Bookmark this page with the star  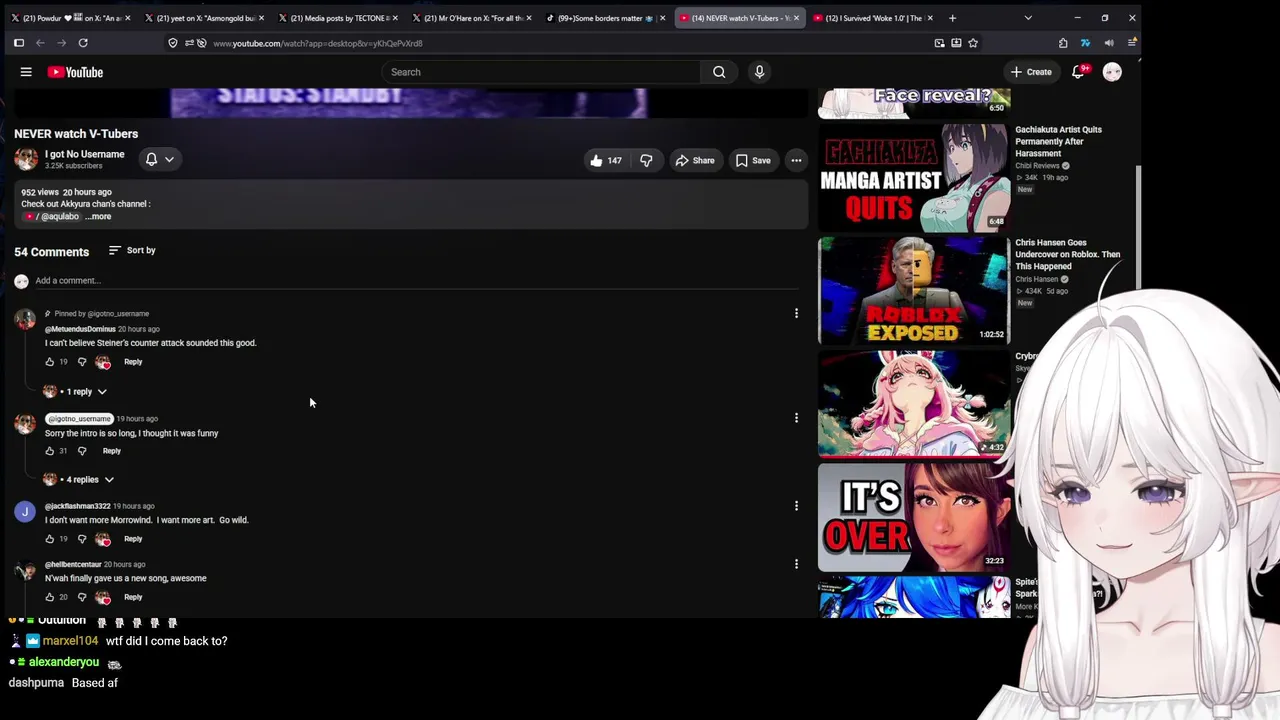coord(973,43)
